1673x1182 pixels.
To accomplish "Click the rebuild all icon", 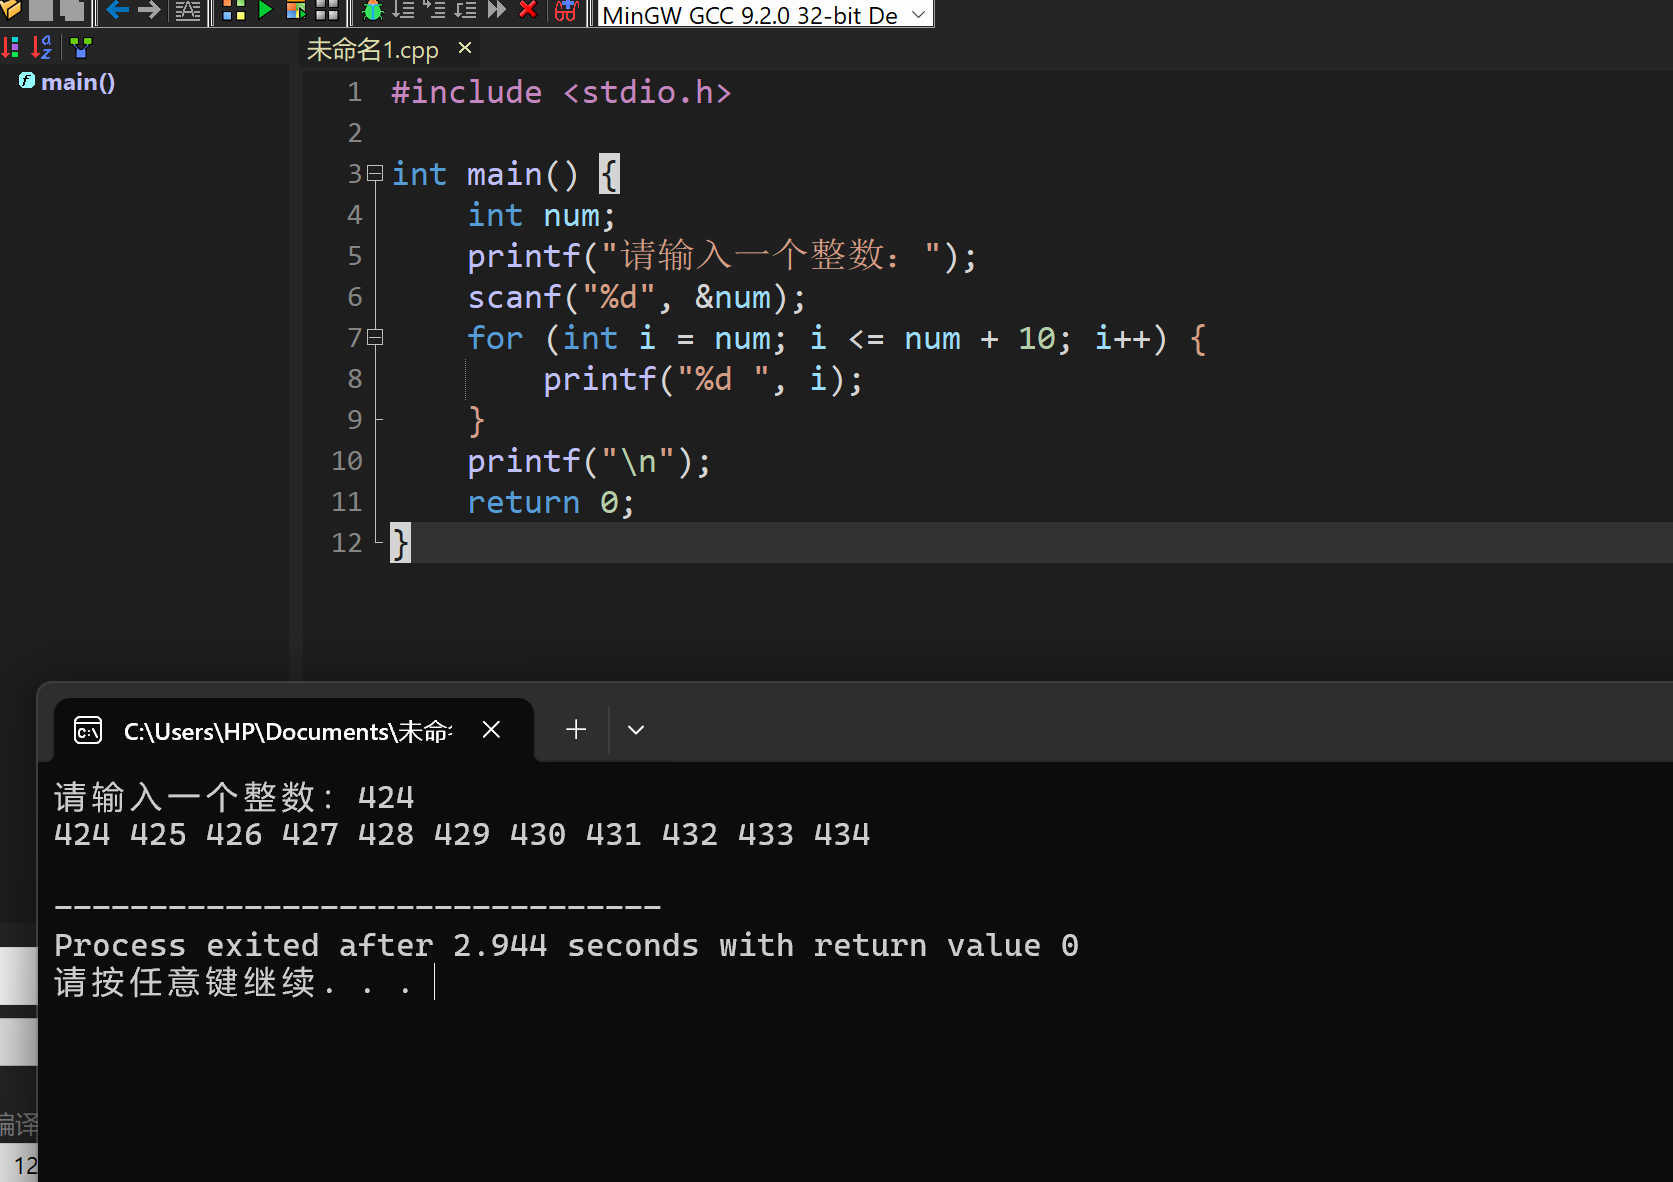I will point(327,10).
